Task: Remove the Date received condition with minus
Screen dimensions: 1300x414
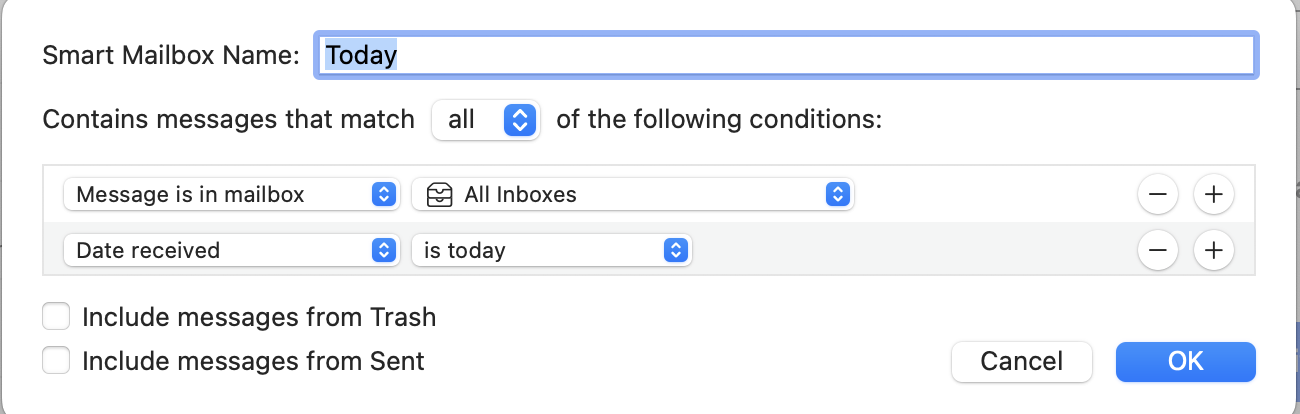Action: (x=1158, y=249)
